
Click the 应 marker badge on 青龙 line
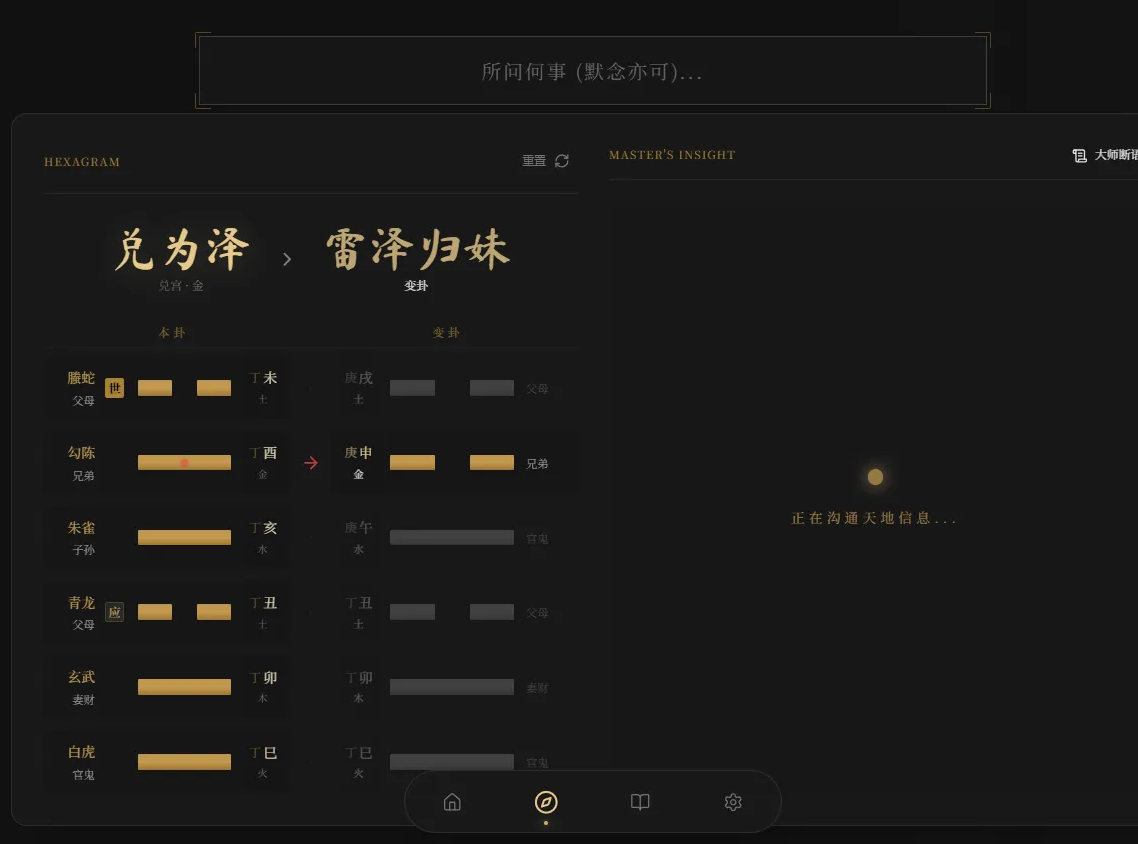(114, 612)
